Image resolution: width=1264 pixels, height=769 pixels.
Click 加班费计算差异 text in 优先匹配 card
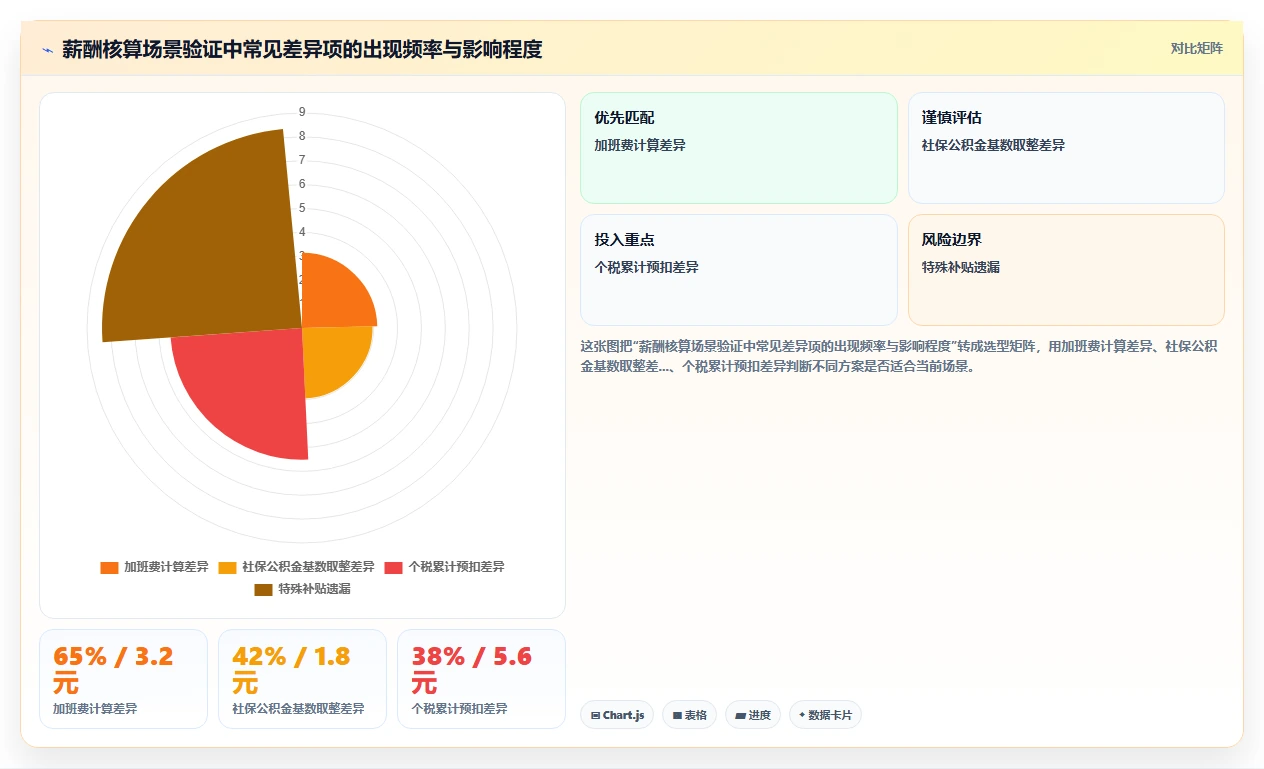pyautogui.click(x=640, y=146)
